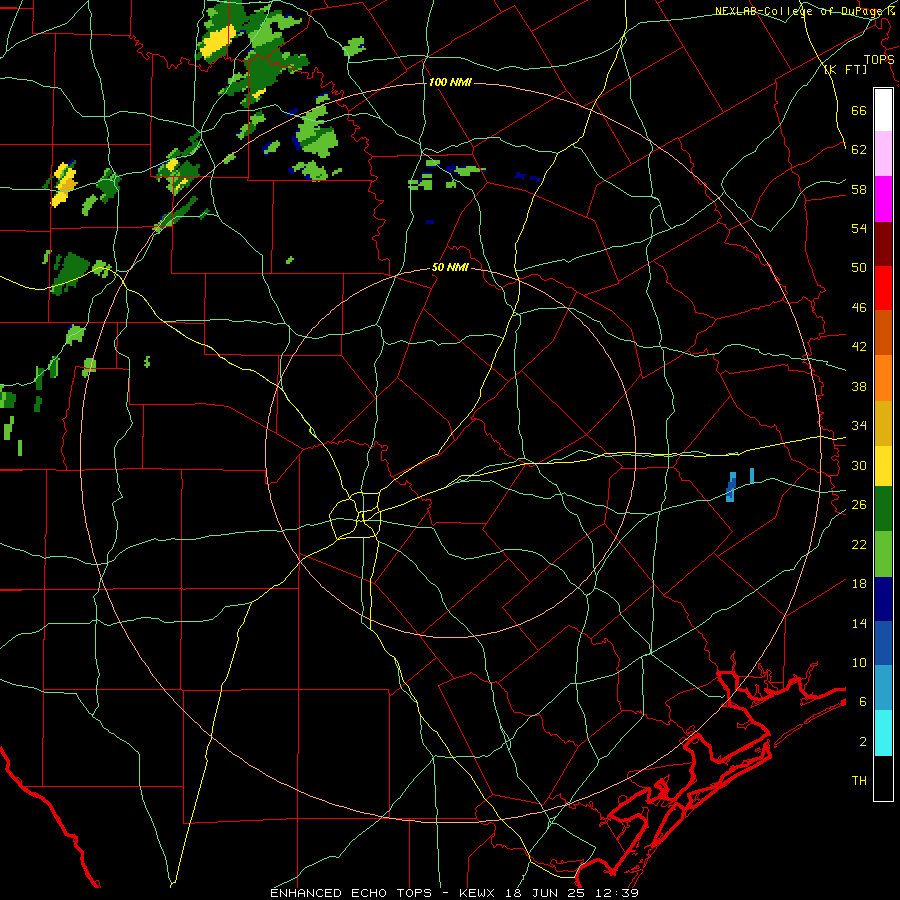Click the light blue echo east of radar
Viewport: 900px width, 900px height.
click(x=731, y=487)
